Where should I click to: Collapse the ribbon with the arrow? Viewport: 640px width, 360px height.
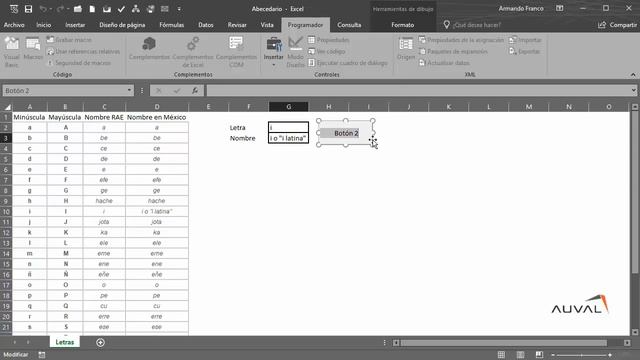point(633,75)
